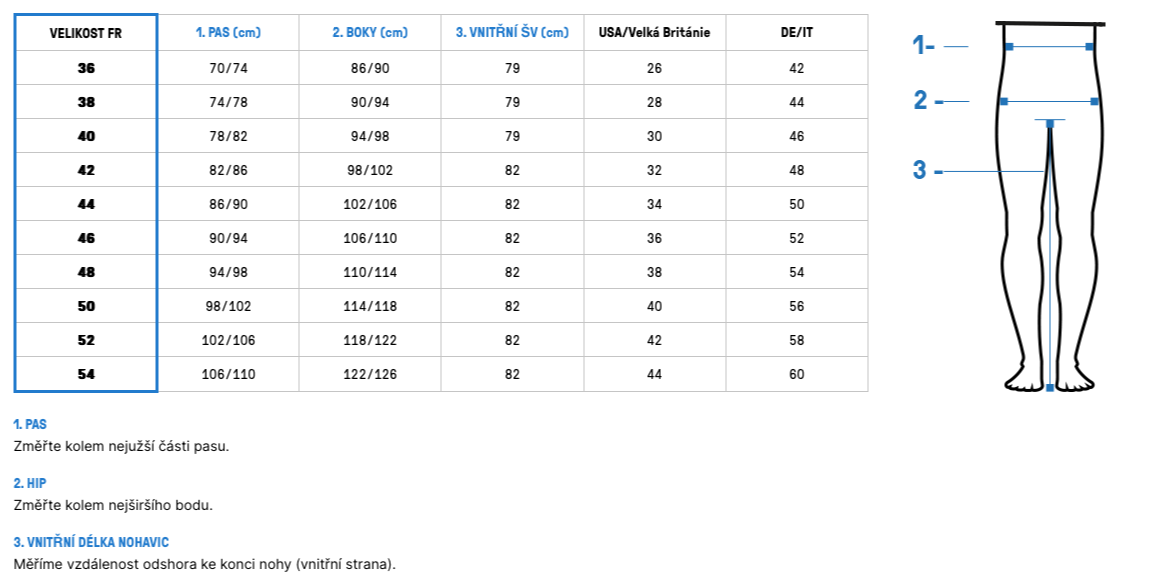Select FR size 36 in the first column
The width and height of the screenshot is (1158, 583).
click(86, 69)
